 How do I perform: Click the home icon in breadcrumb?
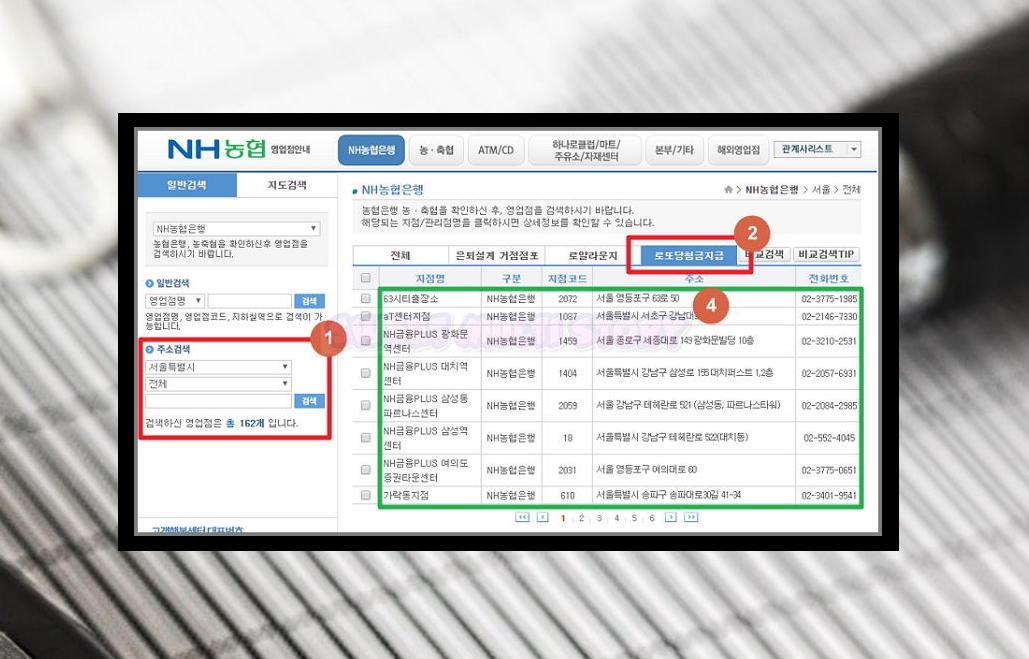728,190
